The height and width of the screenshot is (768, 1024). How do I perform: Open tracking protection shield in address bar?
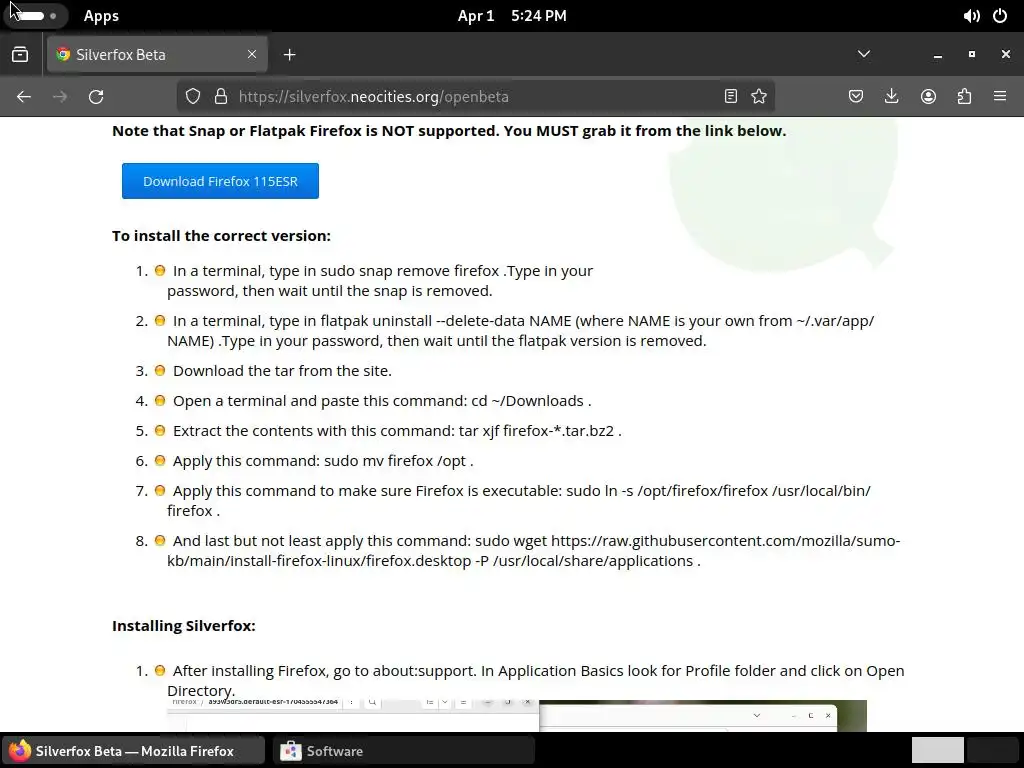point(193,97)
